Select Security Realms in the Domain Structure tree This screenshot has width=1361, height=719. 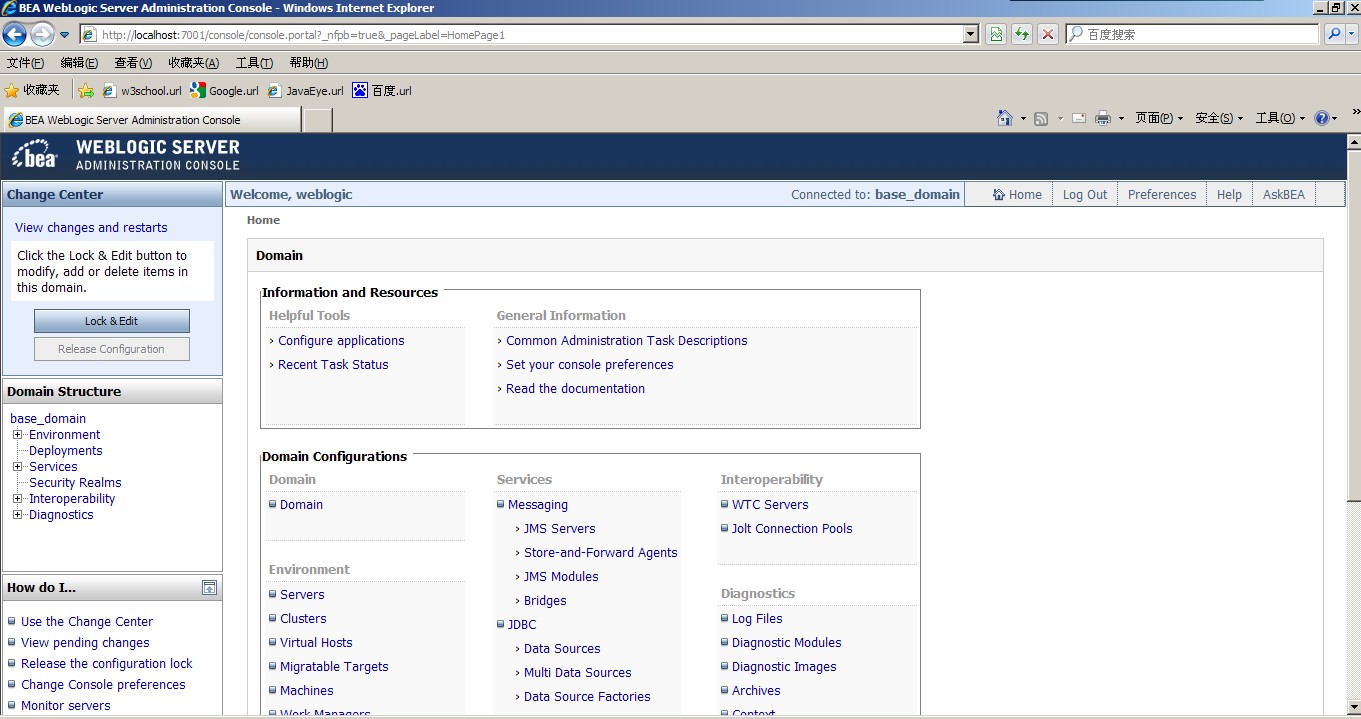75,483
